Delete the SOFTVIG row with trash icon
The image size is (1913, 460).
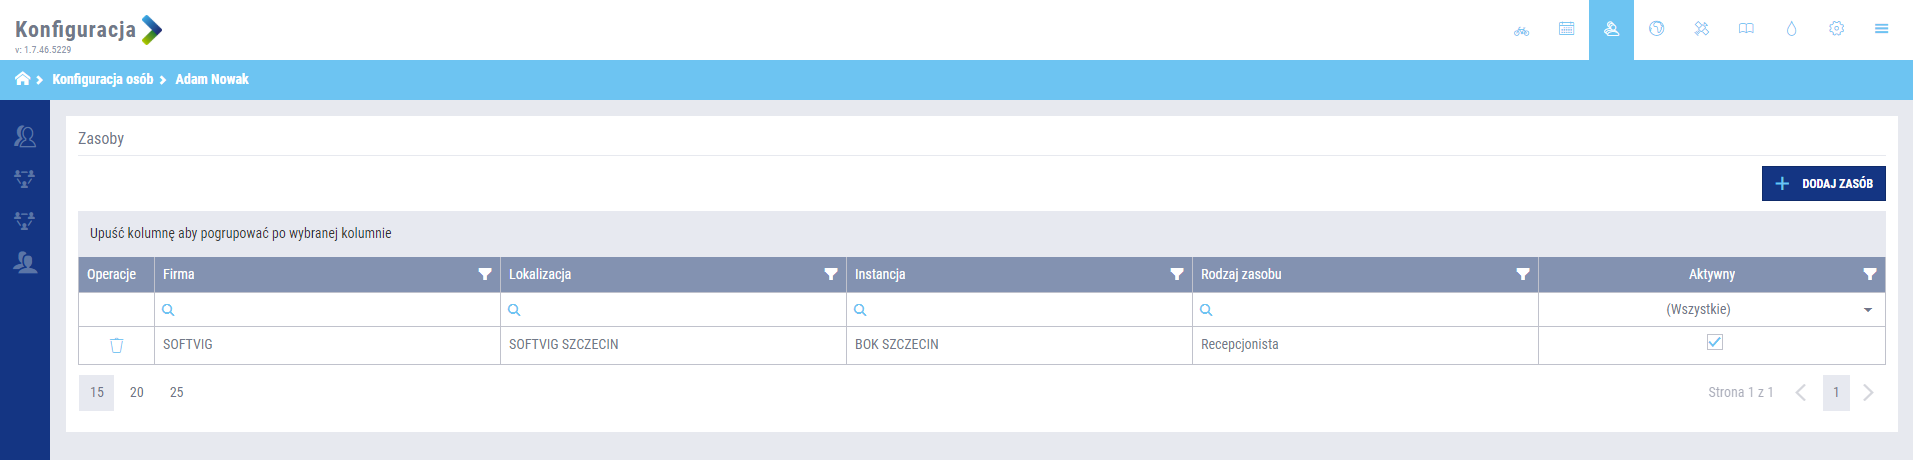click(116, 345)
